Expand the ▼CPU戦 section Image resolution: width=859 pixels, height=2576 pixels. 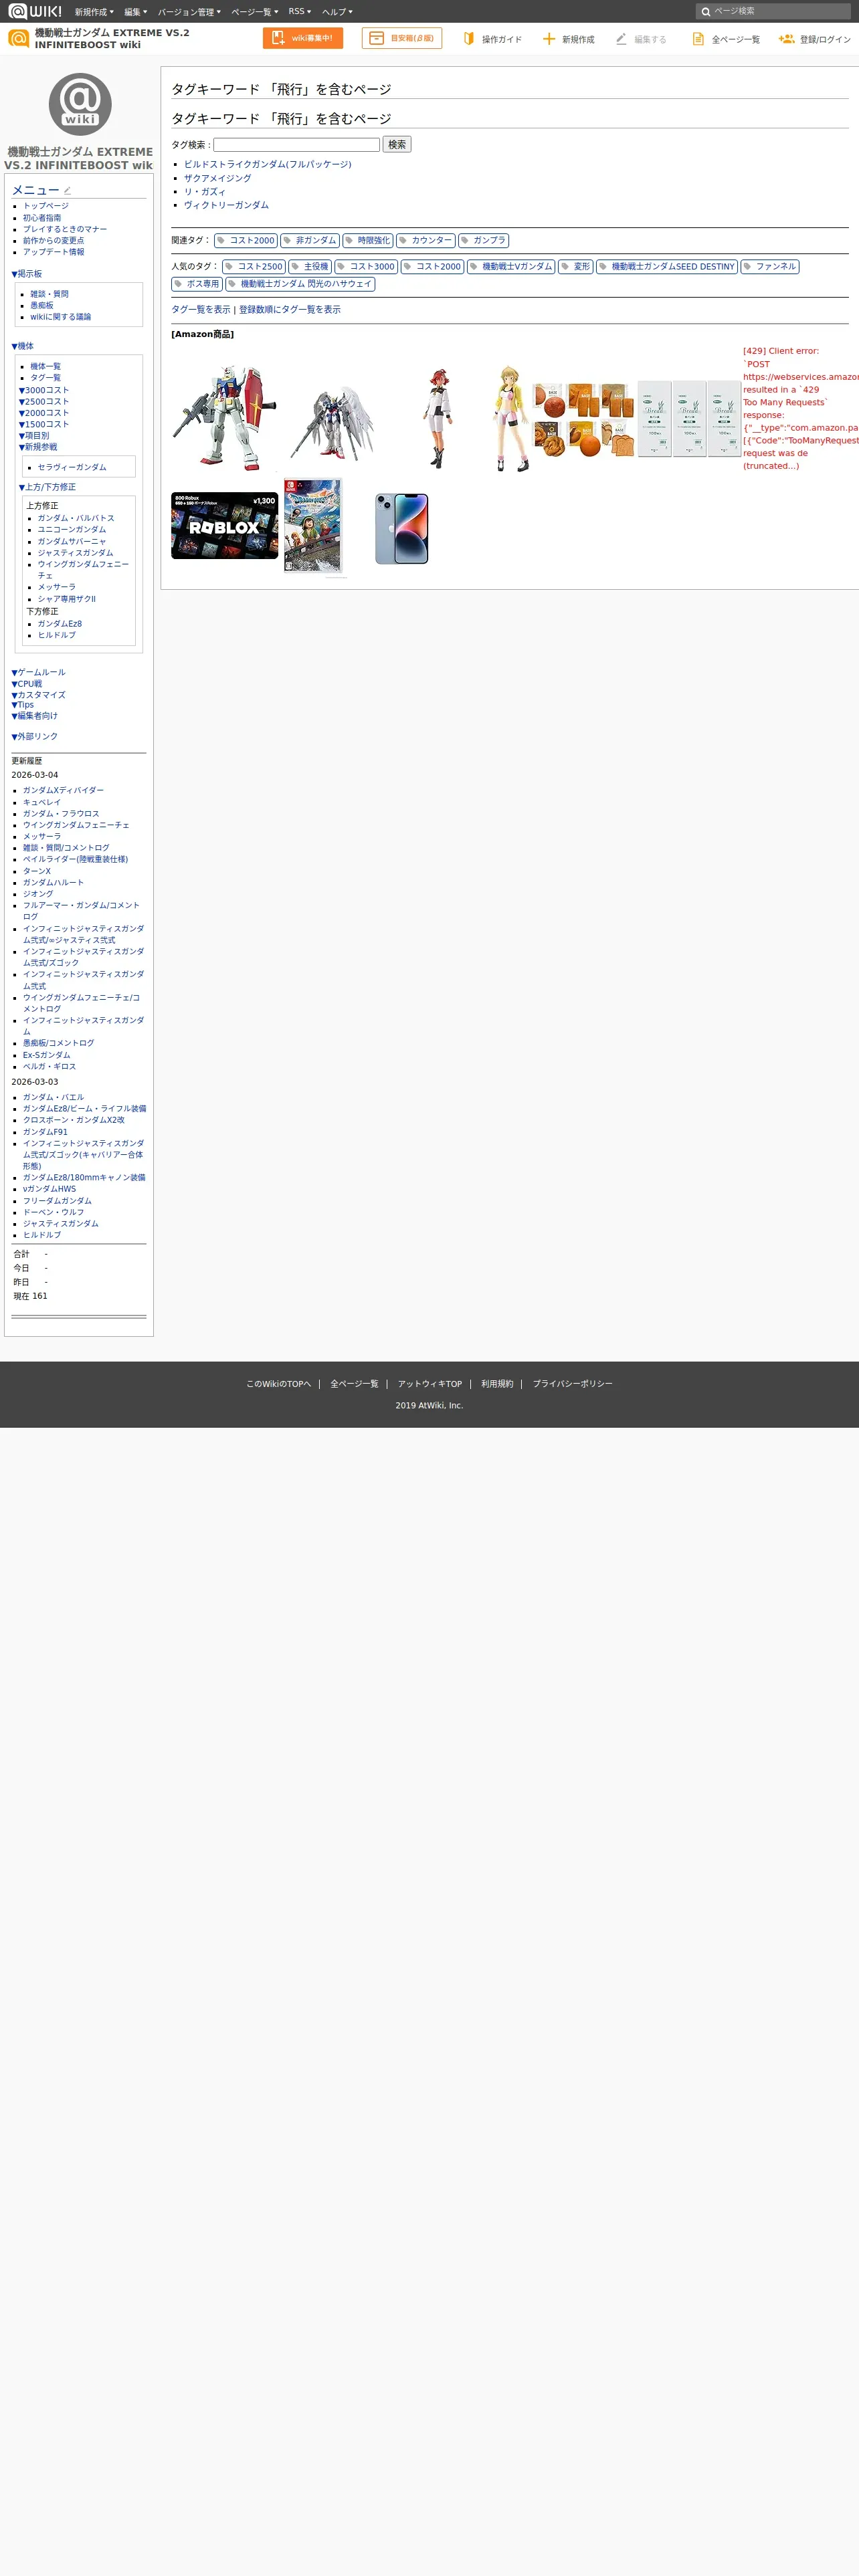27,684
